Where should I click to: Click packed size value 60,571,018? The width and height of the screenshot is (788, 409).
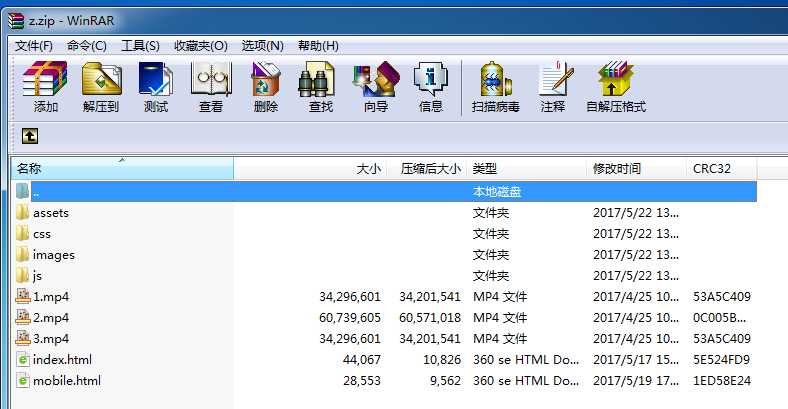tap(430, 318)
